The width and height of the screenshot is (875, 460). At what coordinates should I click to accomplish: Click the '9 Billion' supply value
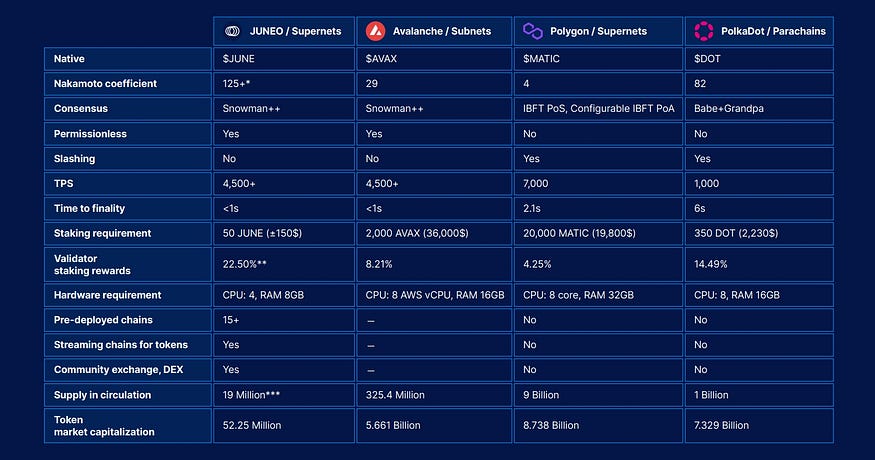541,395
